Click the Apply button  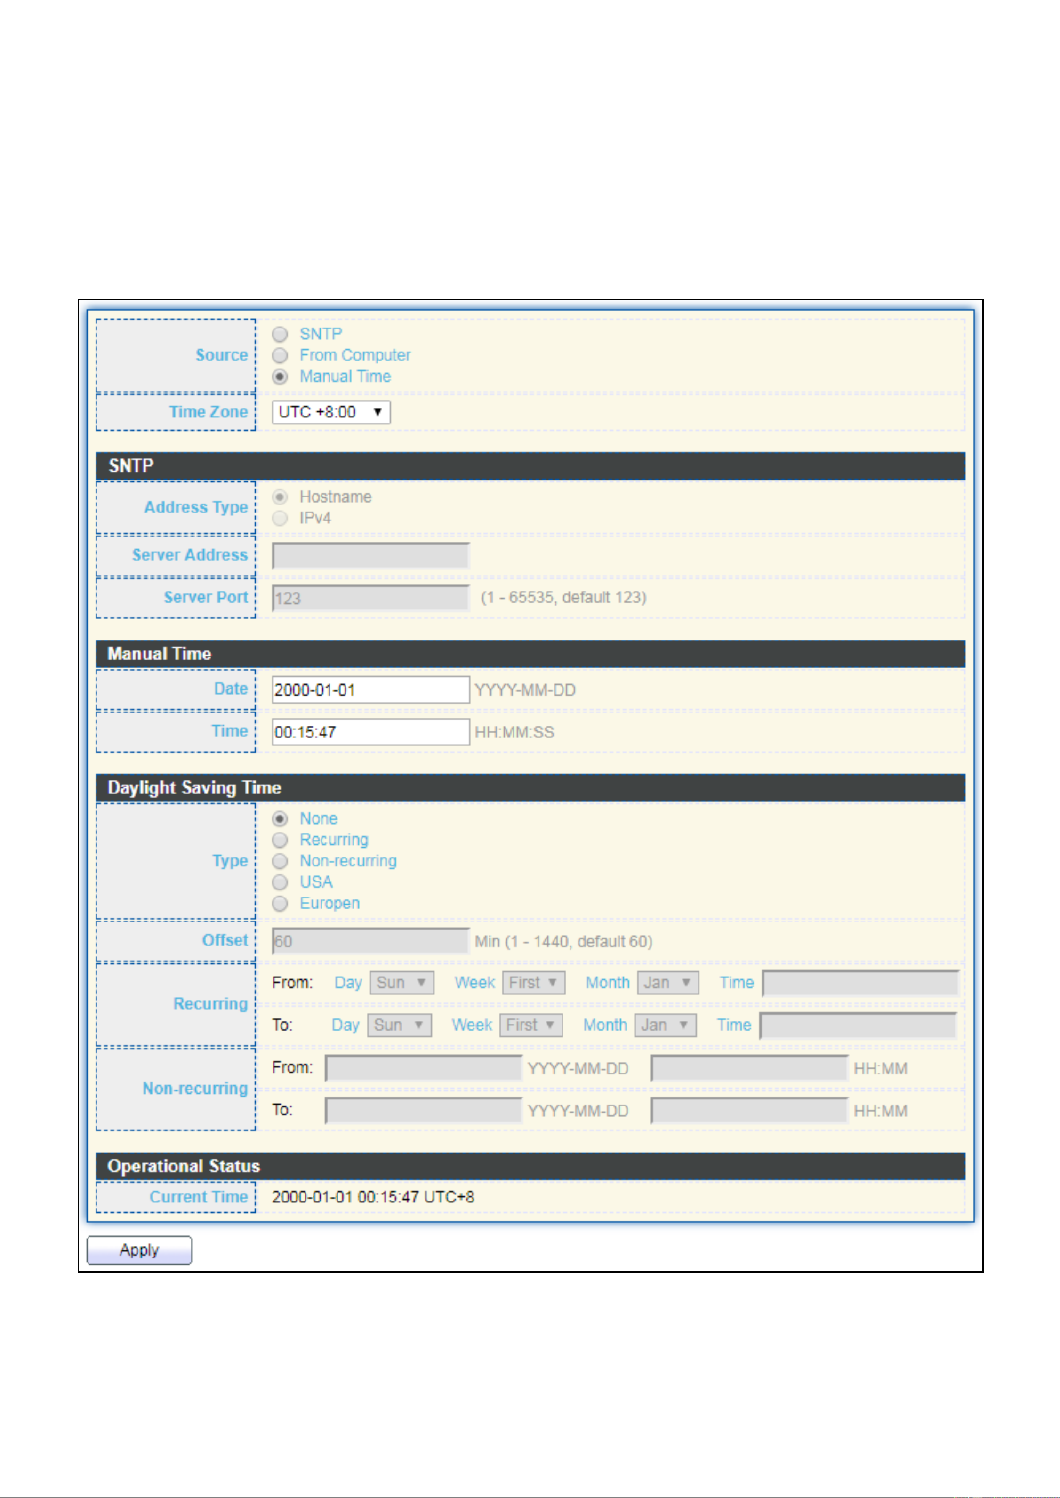point(139,1250)
